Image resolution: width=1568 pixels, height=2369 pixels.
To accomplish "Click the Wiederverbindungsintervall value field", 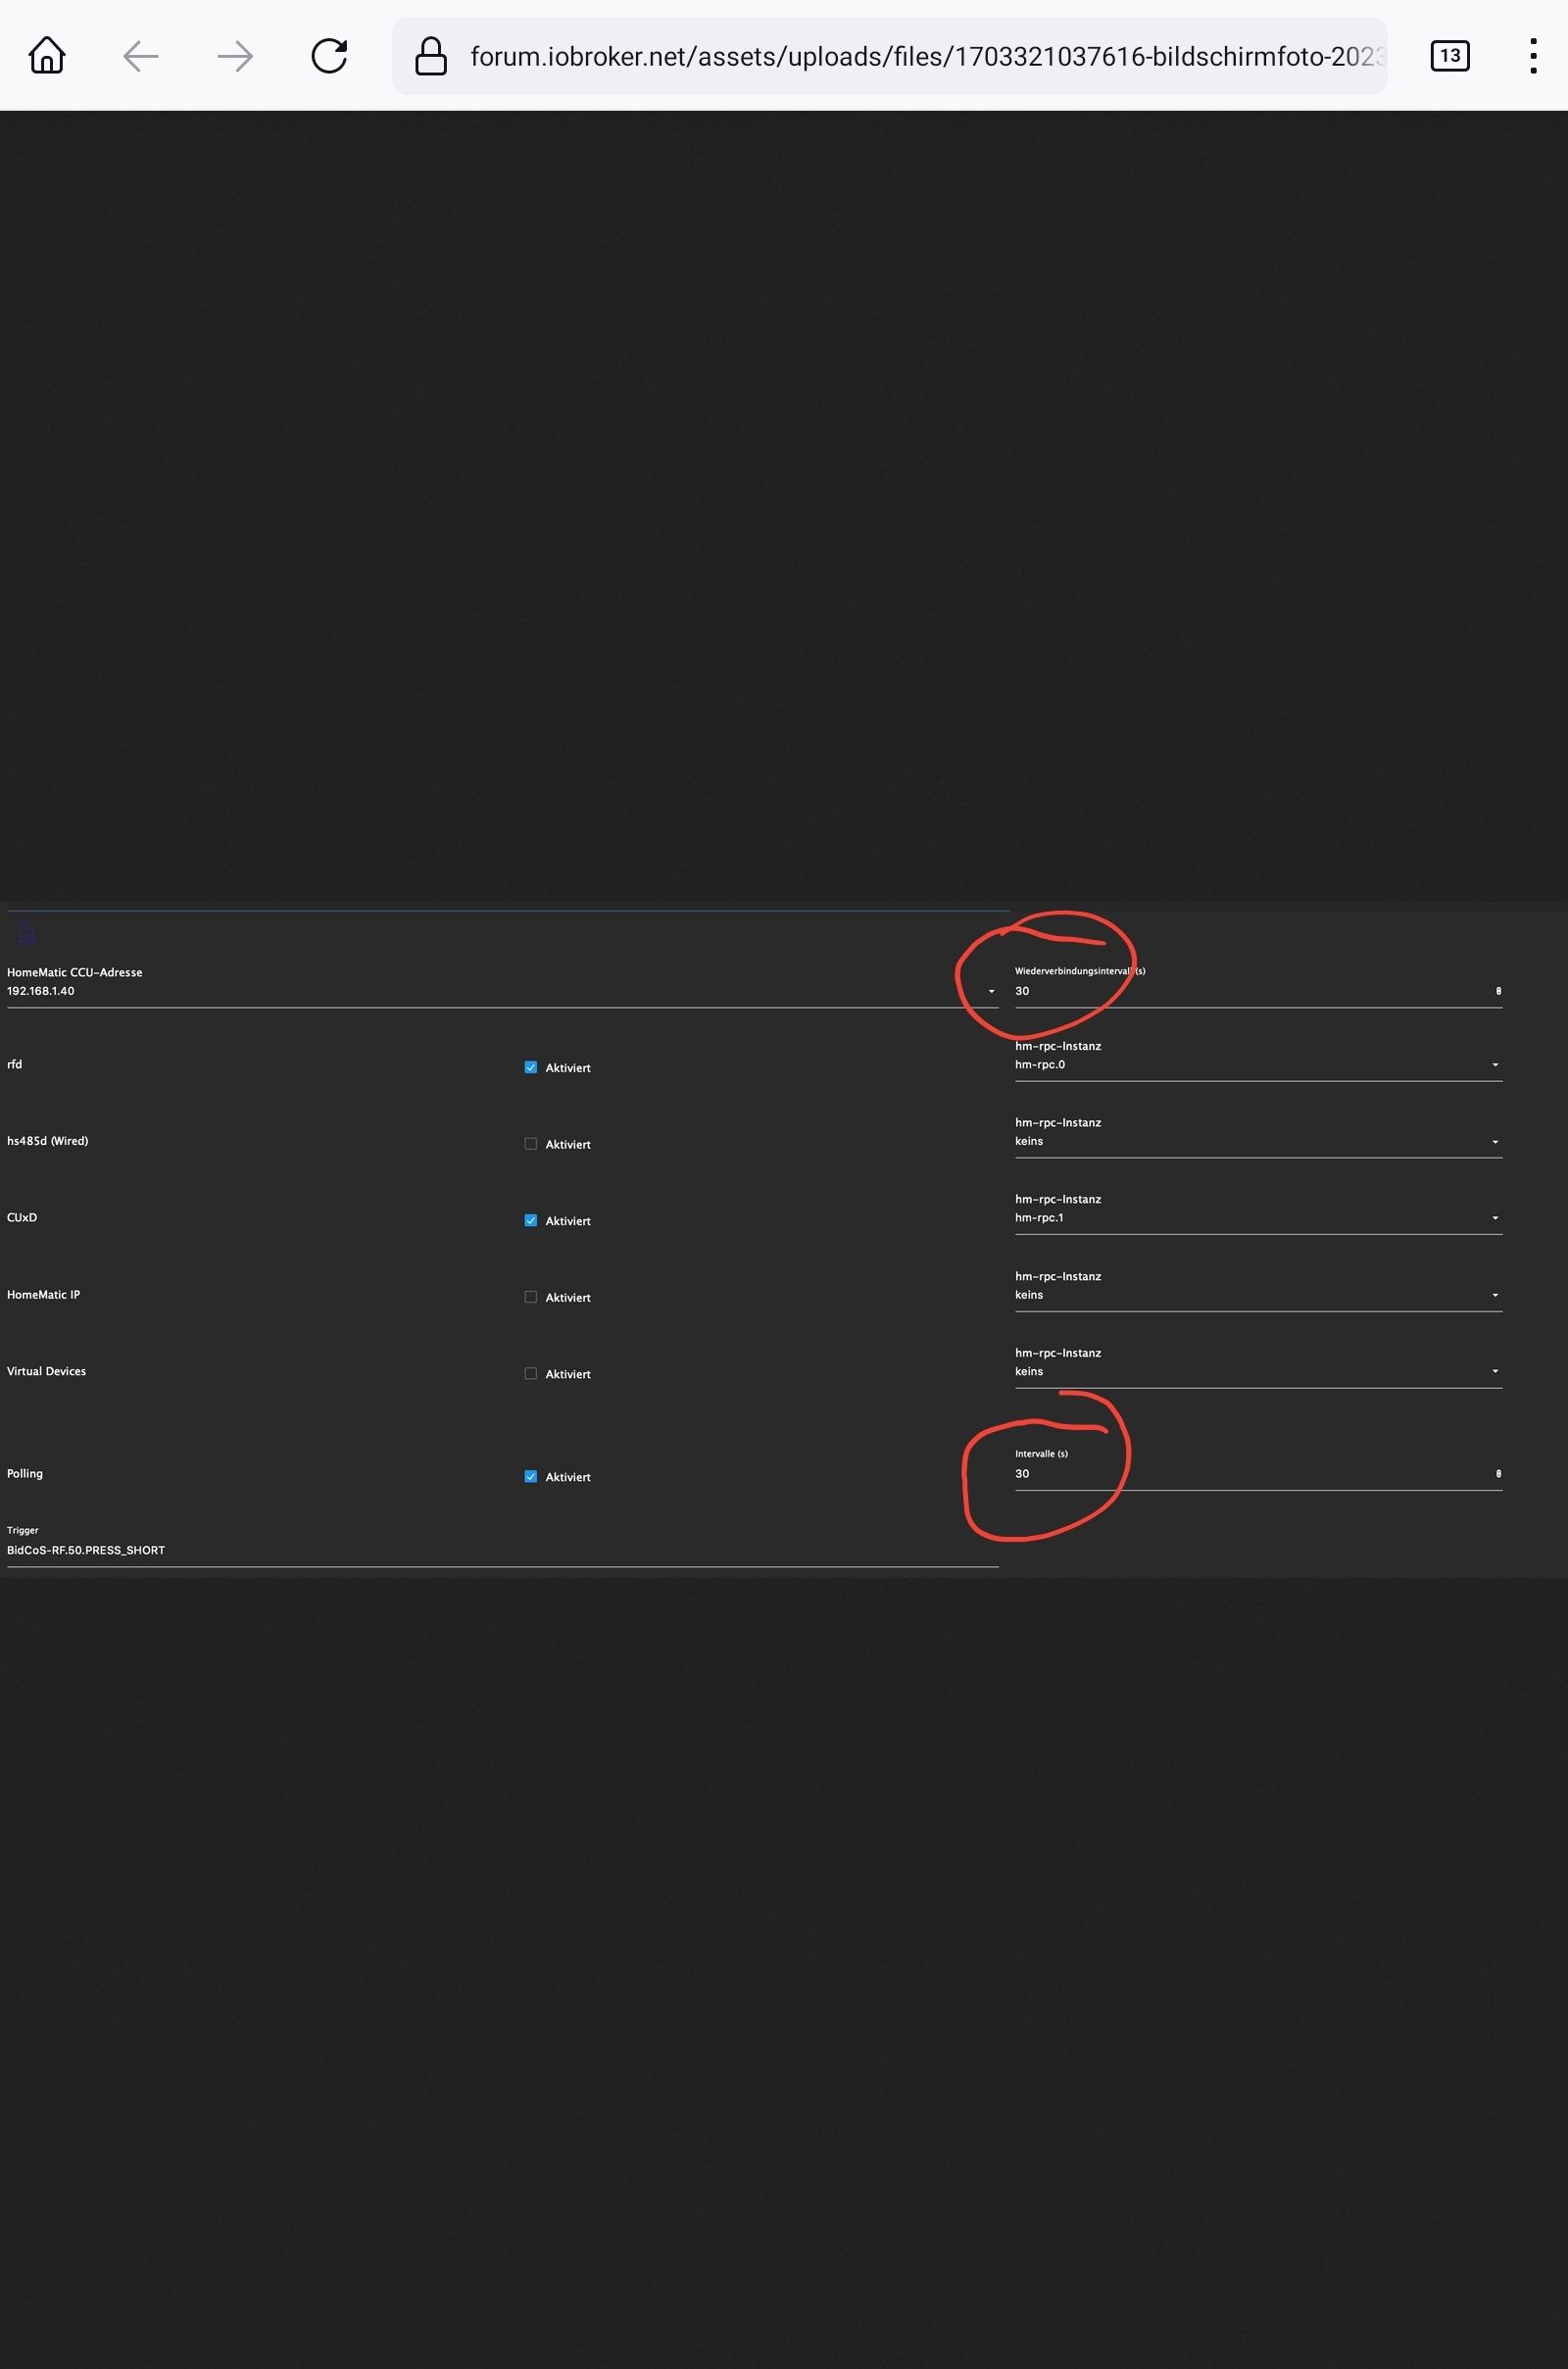I will point(1250,991).
